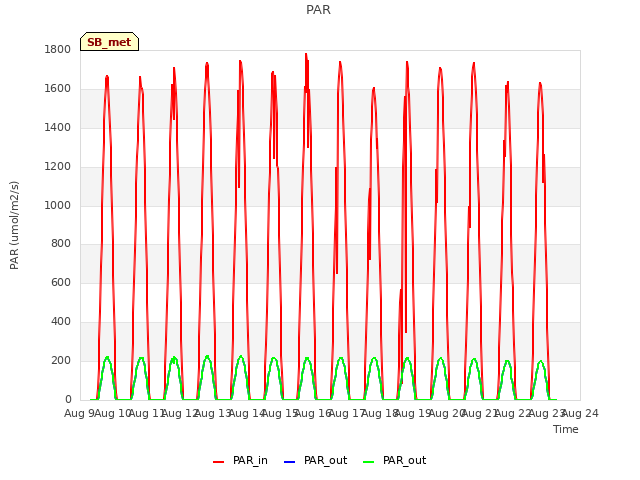Viewport: 640px width, 480px height.
Task: Click the Aug 16 x-axis tick label
Action: click(313, 413)
